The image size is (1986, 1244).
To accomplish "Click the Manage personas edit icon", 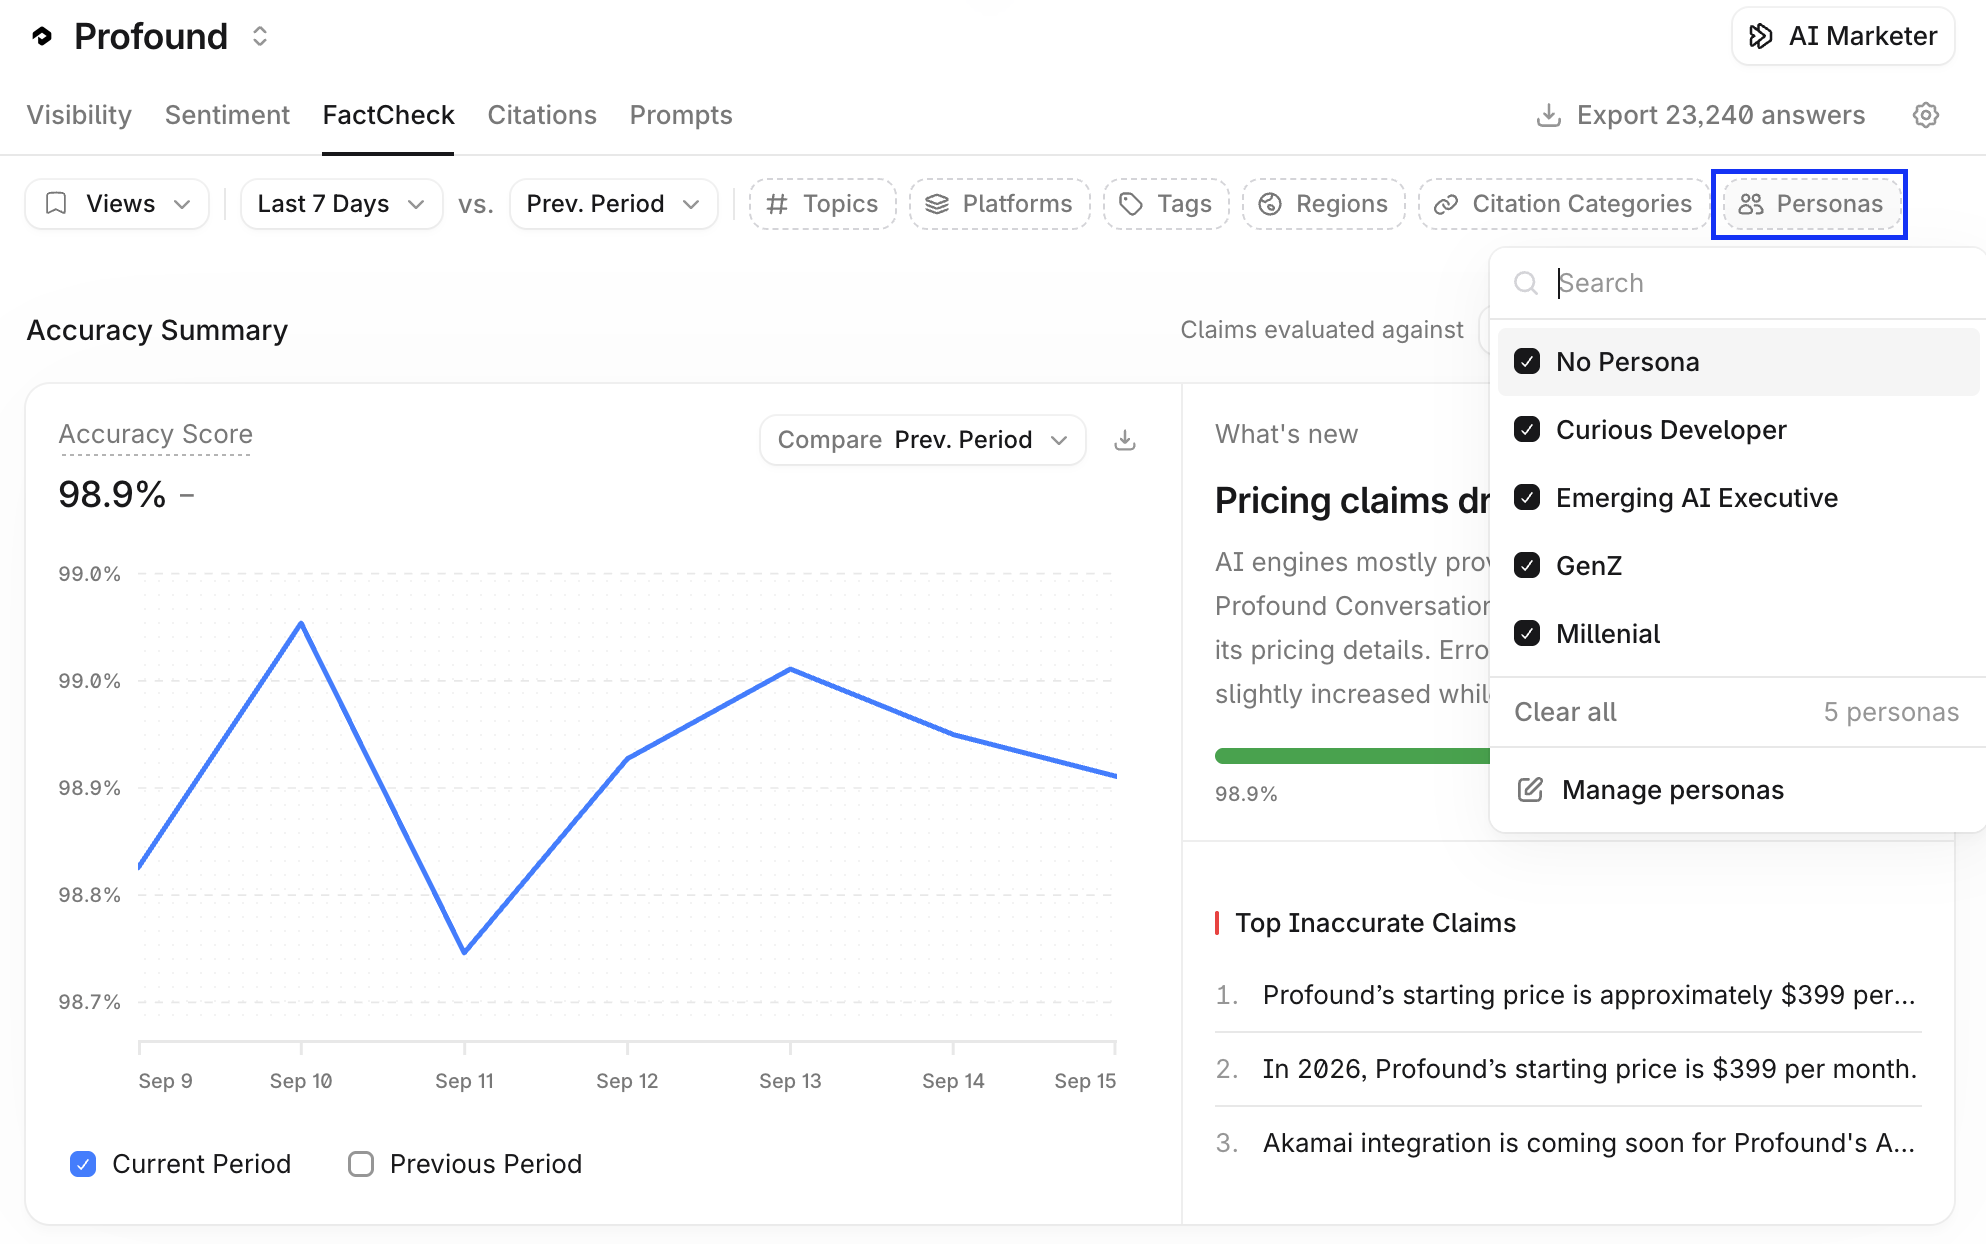I will pyautogui.click(x=1530, y=790).
